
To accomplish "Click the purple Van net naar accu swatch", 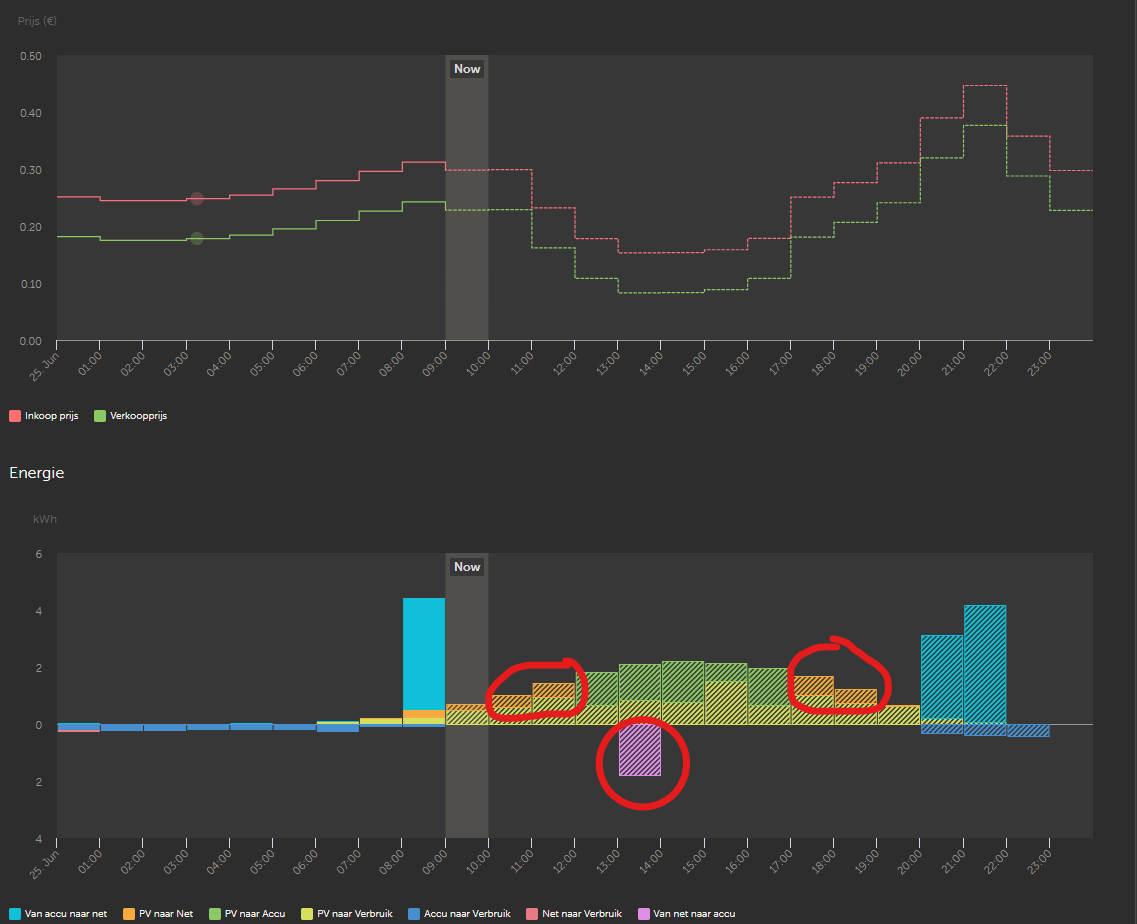I will point(643,914).
